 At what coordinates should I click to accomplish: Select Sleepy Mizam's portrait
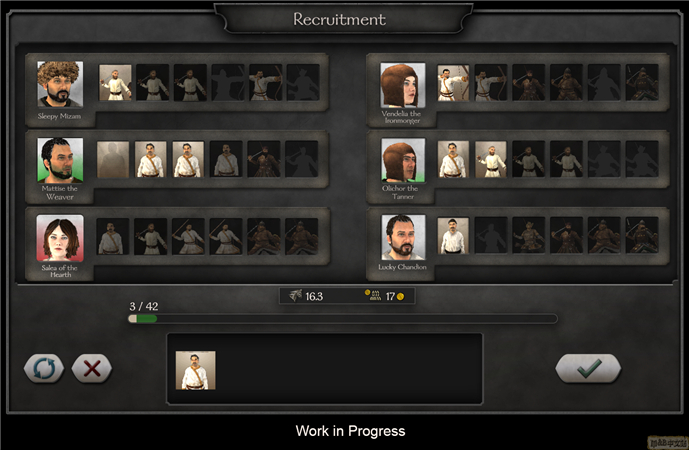point(60,84)
